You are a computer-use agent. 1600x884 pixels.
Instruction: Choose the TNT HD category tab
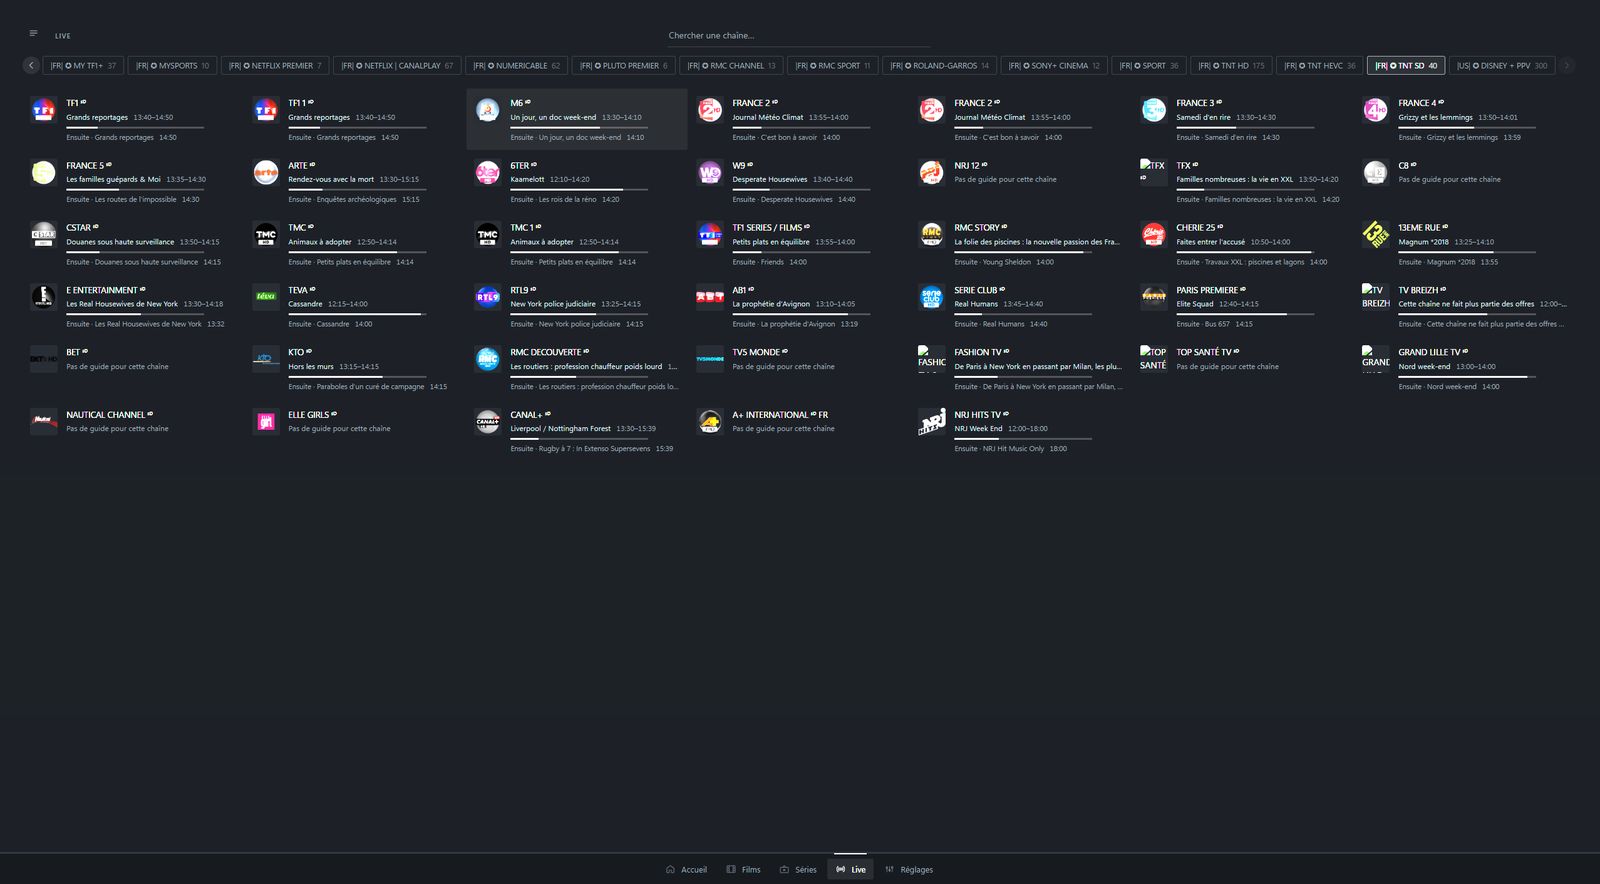tap(1231, 66)
